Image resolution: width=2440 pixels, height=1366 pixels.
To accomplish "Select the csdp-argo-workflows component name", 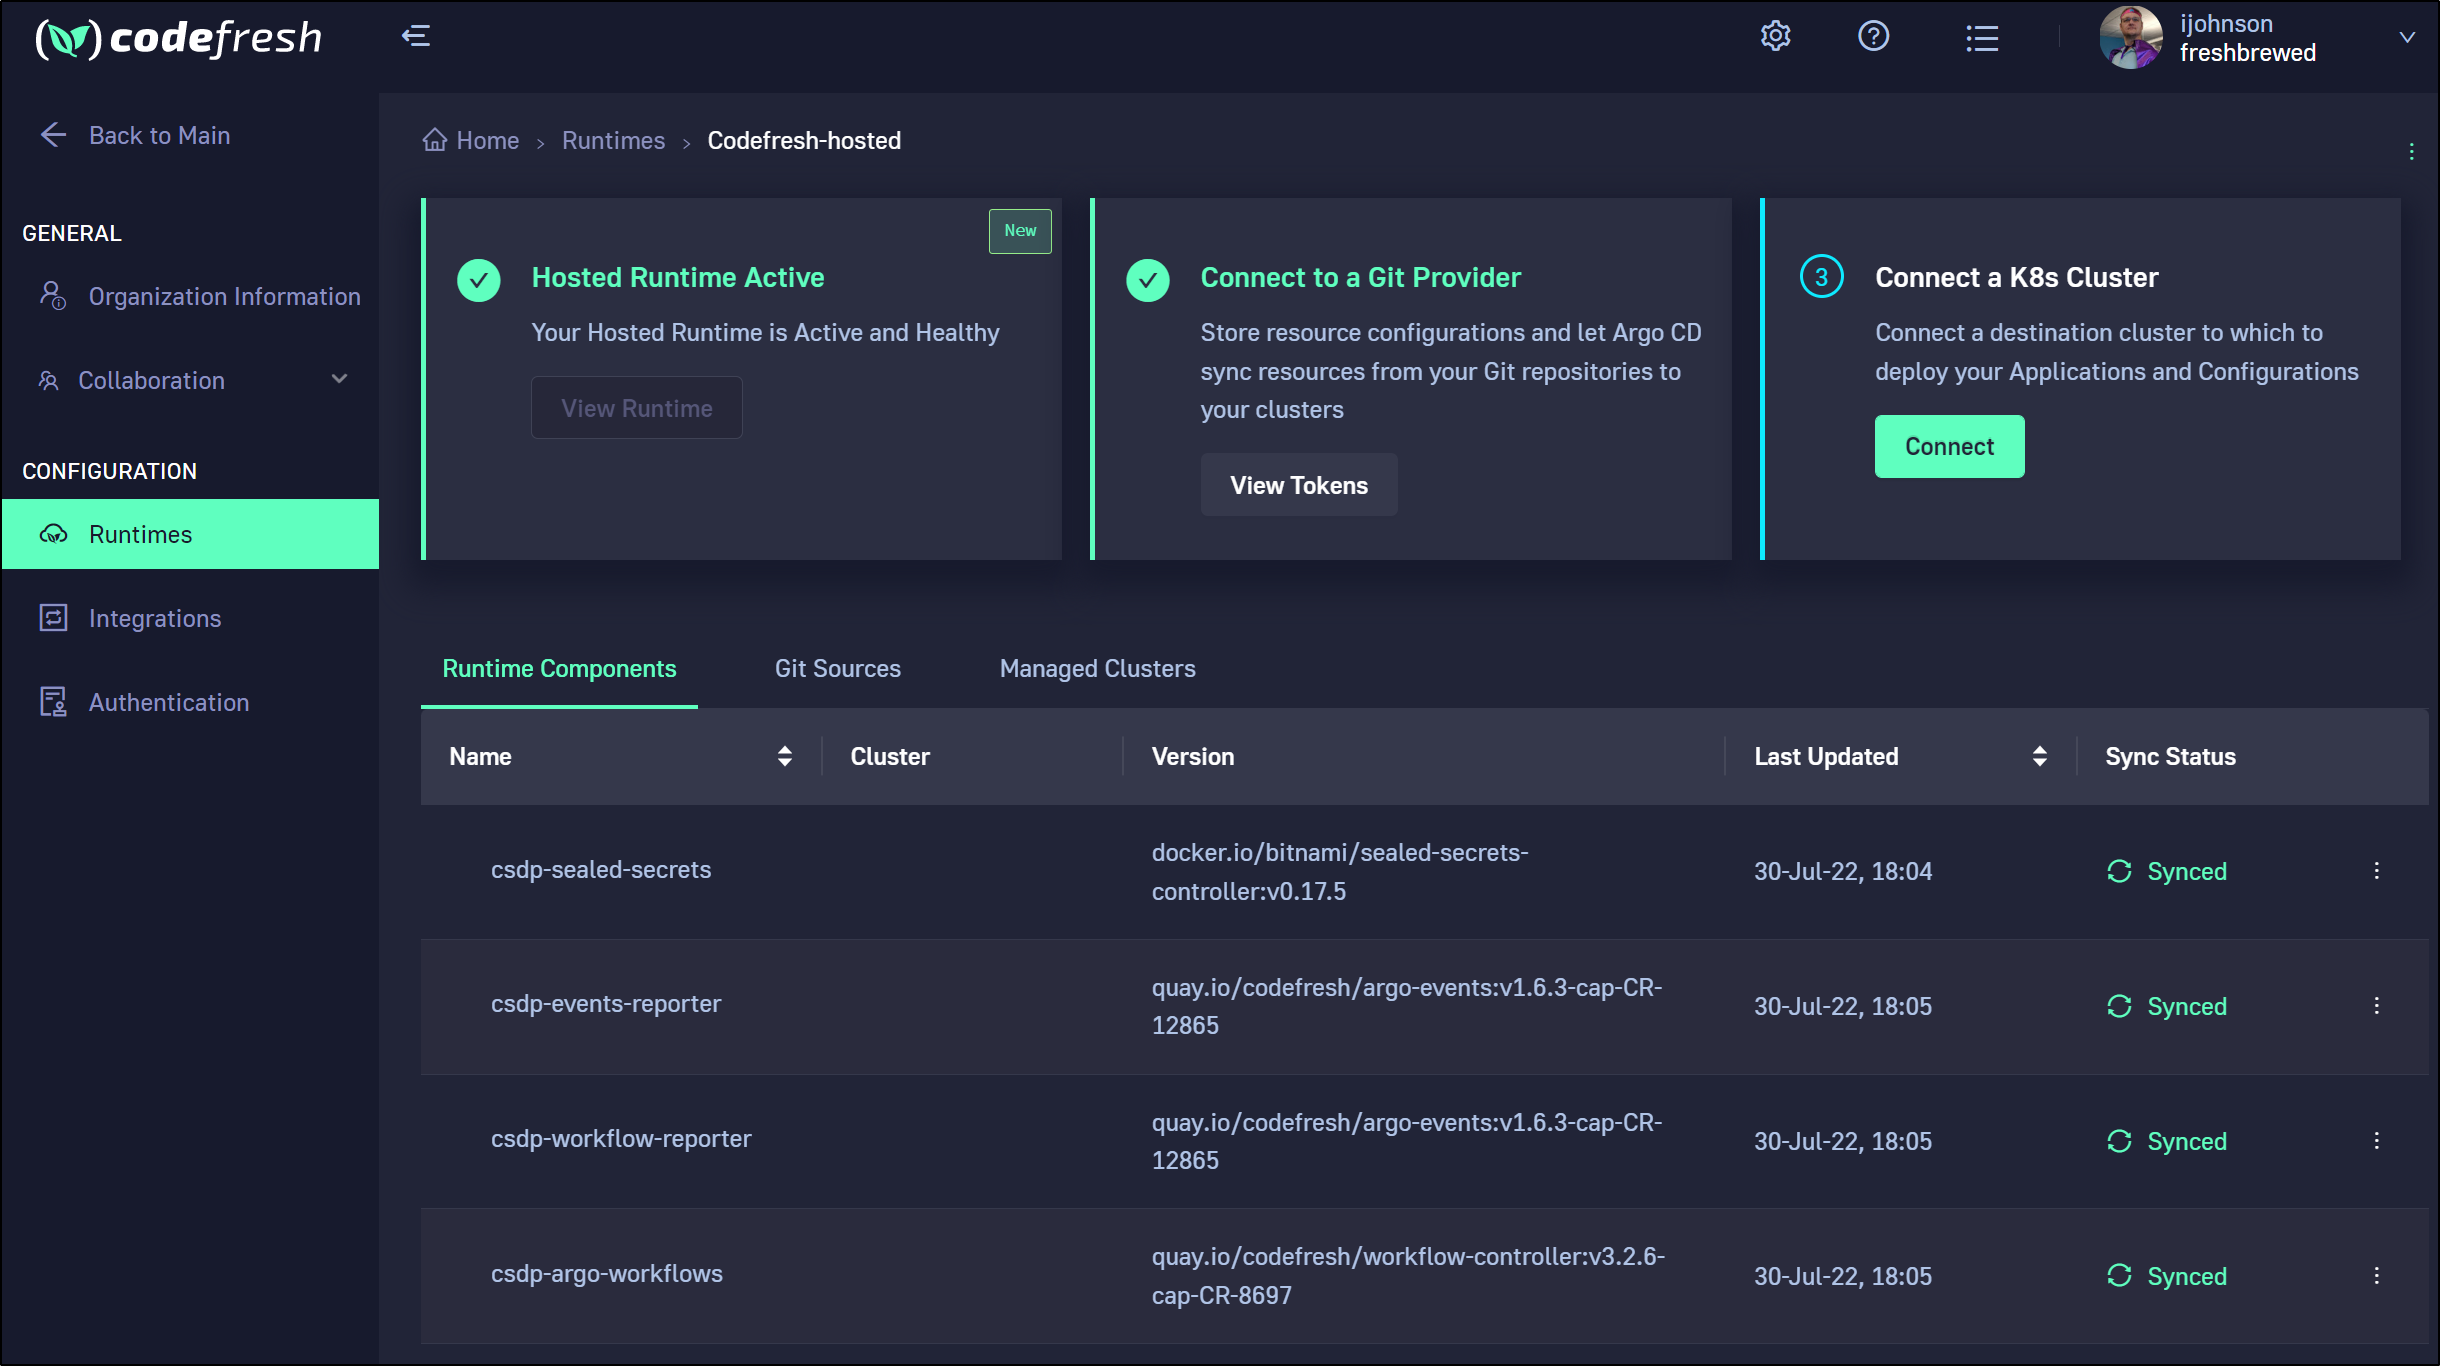I will point(606,1274).
